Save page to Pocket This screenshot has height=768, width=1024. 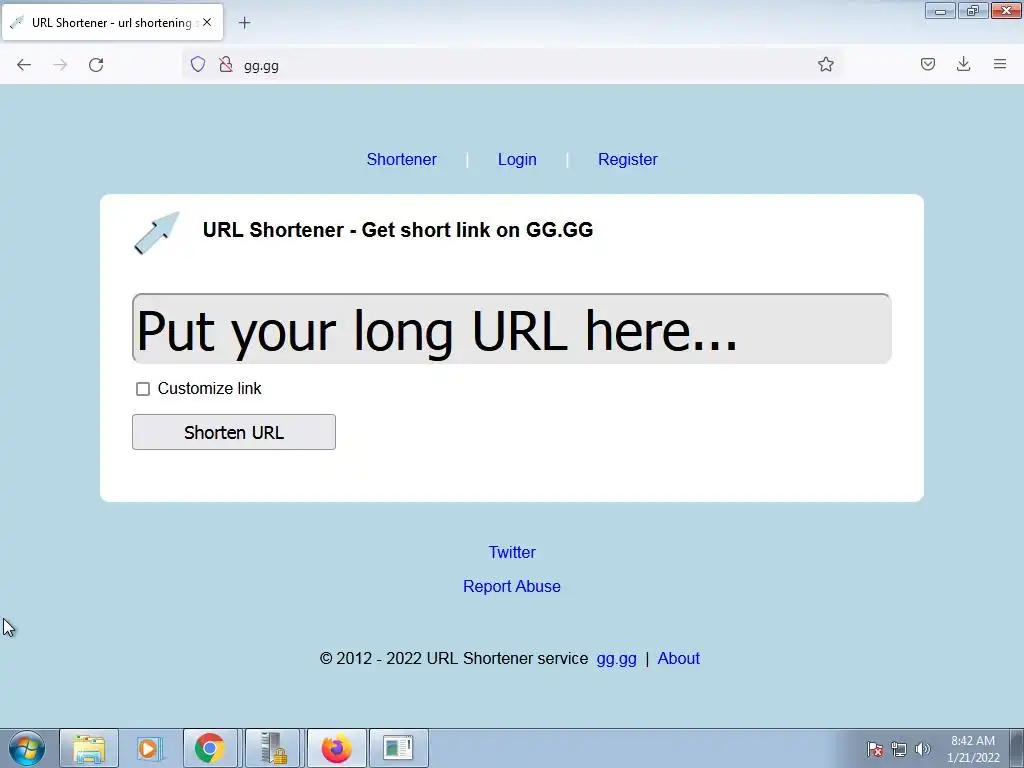pyautogui.click(x=927, y=64)
